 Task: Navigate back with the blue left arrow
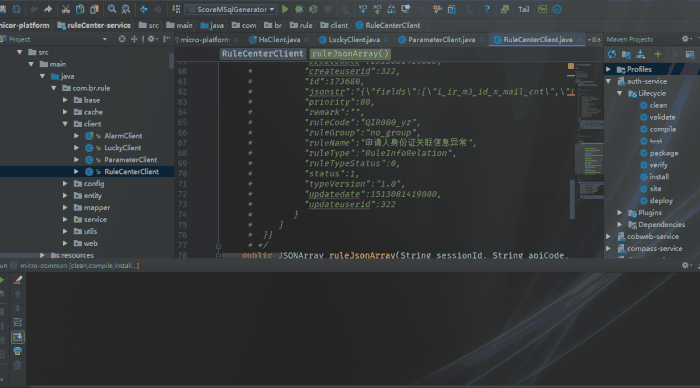(144, 9)
